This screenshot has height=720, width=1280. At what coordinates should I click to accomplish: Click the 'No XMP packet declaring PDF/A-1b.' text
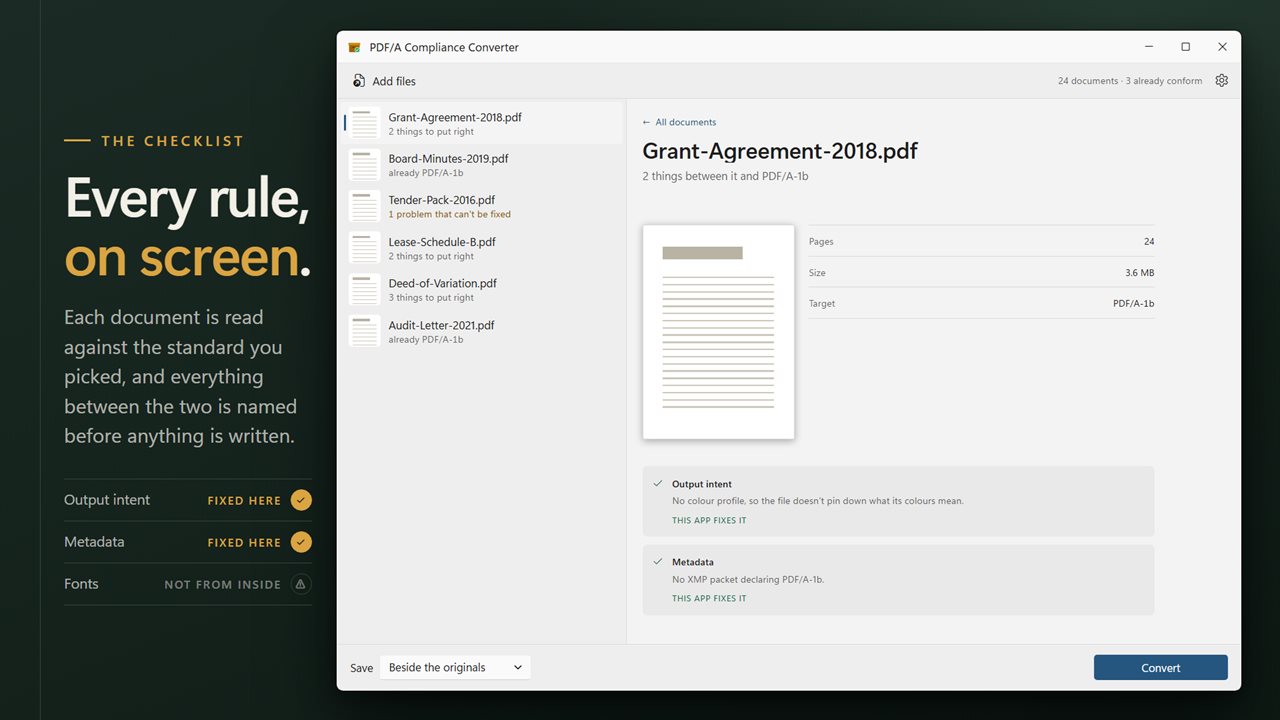(748, 579)
